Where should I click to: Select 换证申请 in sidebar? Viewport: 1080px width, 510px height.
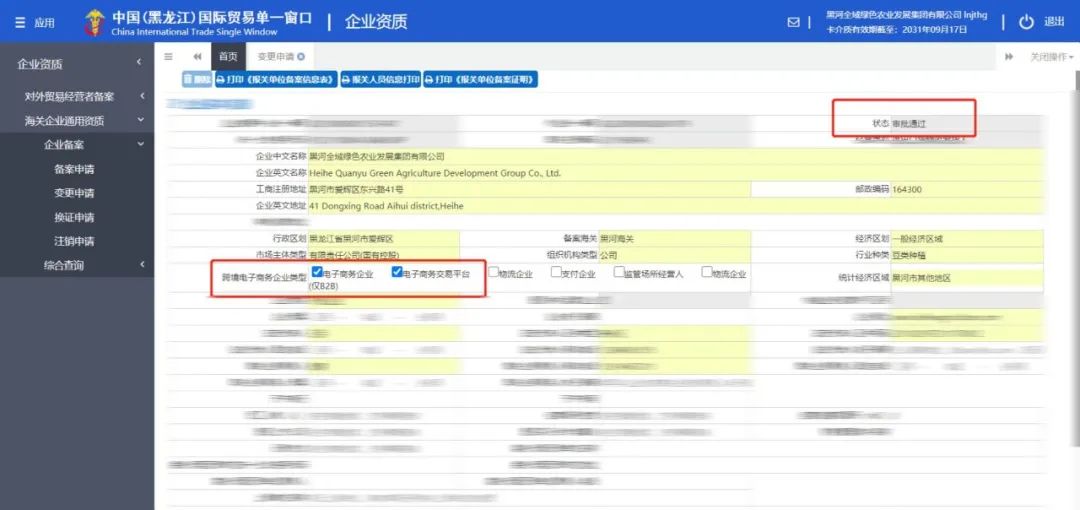pyautogui.click(x=74, y=218)
